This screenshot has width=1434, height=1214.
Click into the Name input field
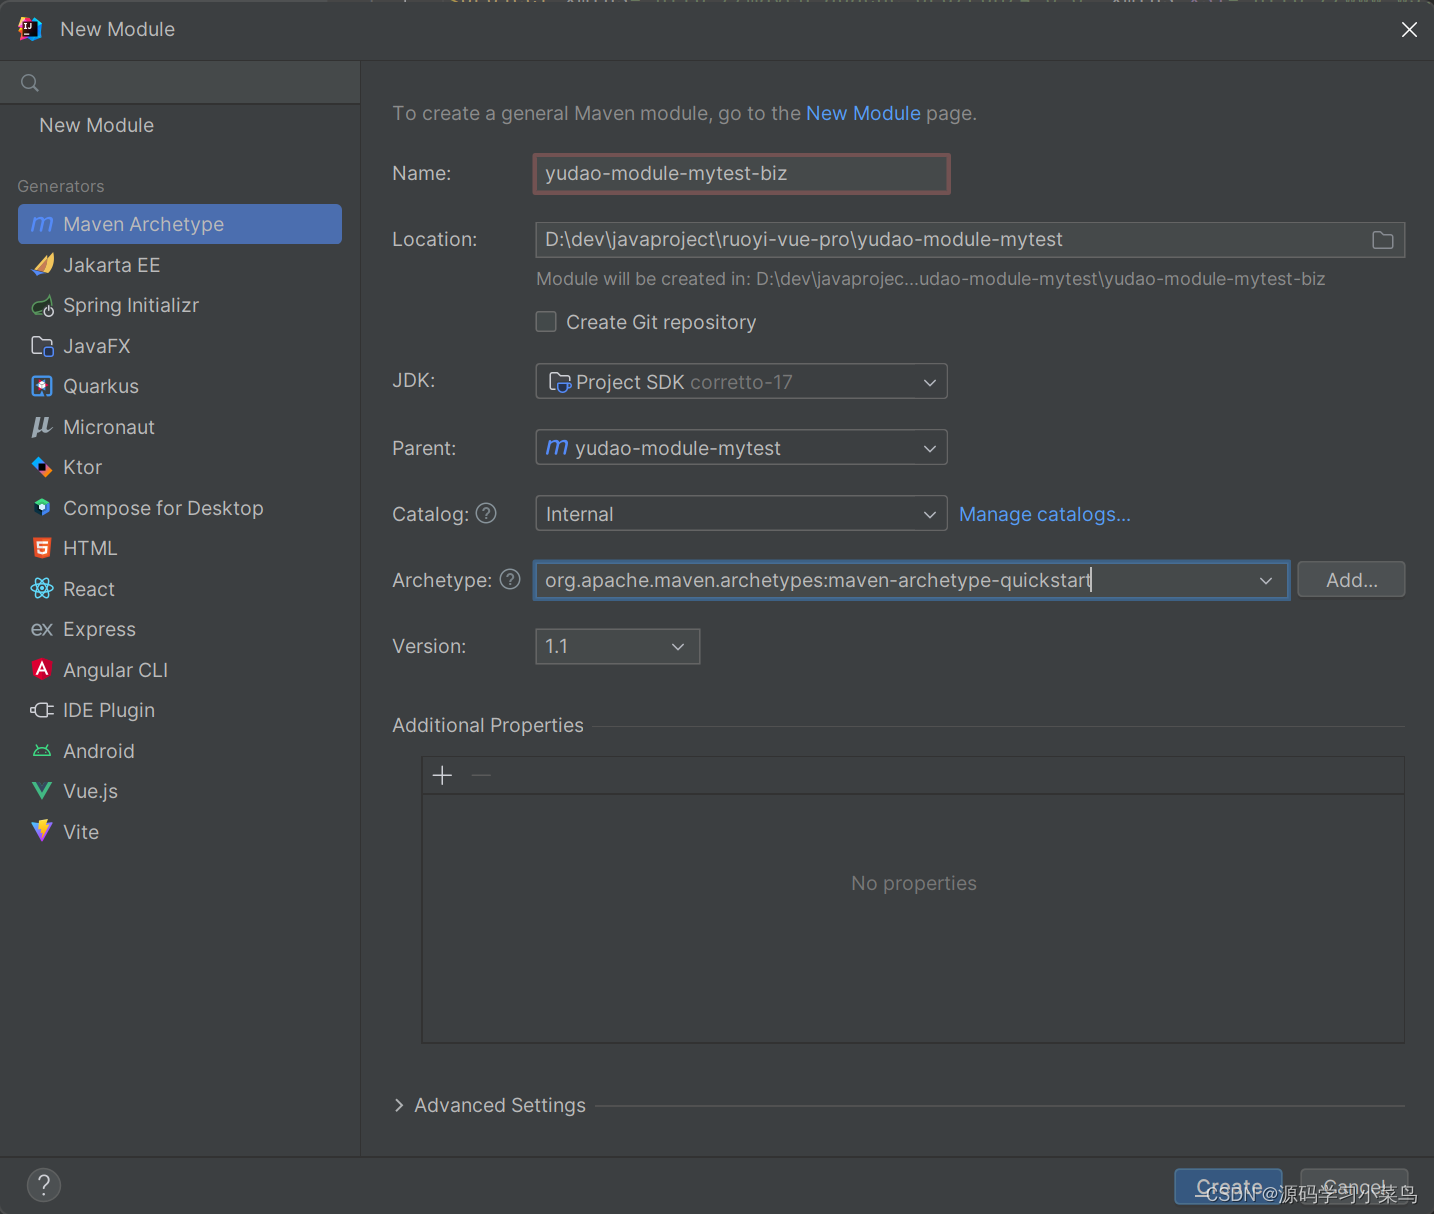pyautogui.click(x=741, y=173)
